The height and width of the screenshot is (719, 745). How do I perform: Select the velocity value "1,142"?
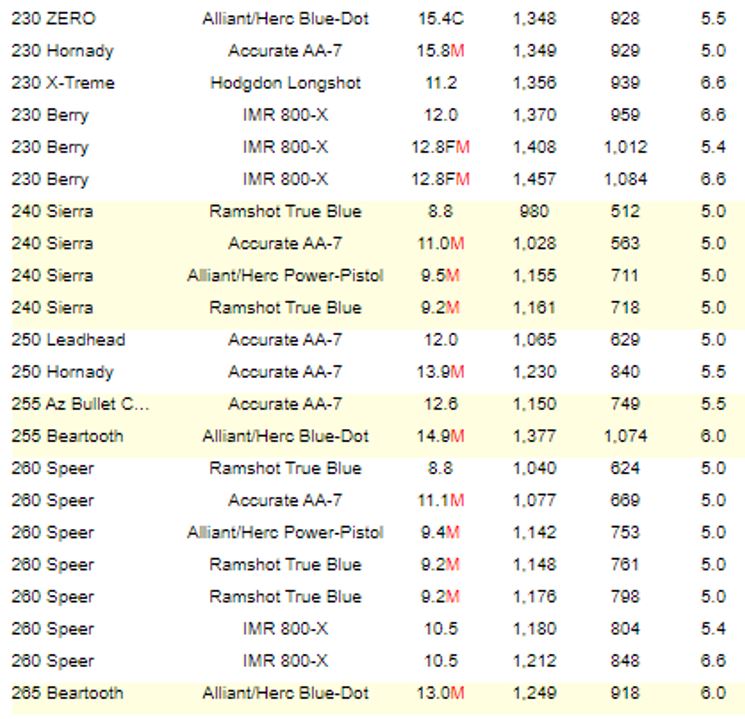(x=534, y=532)
